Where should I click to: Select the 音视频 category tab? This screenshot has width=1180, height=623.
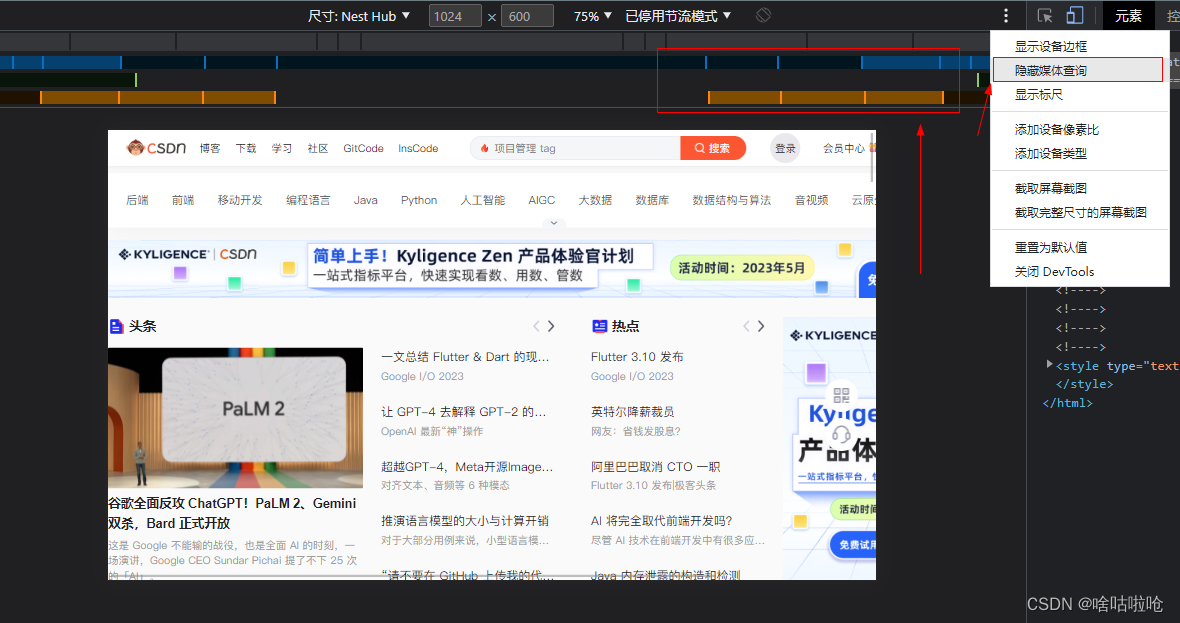[811, 200]
